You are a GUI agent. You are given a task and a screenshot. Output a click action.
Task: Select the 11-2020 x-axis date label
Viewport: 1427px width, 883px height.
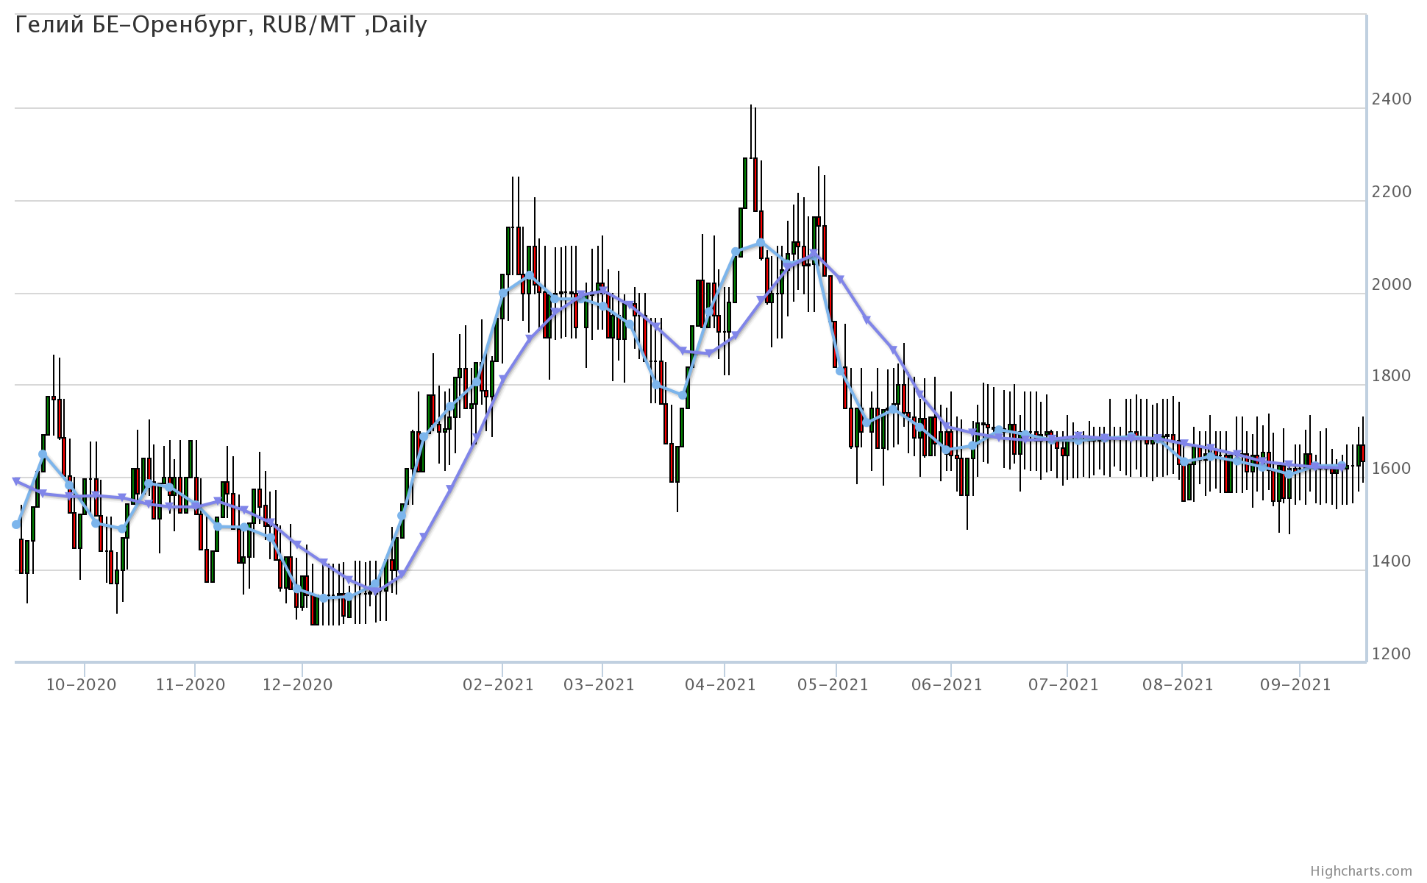point(192,685)
